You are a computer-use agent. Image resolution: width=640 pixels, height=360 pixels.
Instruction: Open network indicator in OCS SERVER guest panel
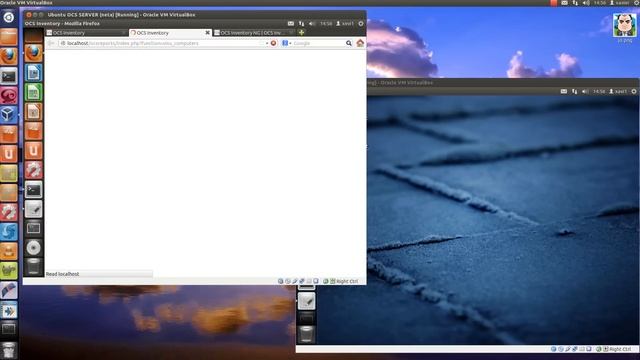(301, 24)
